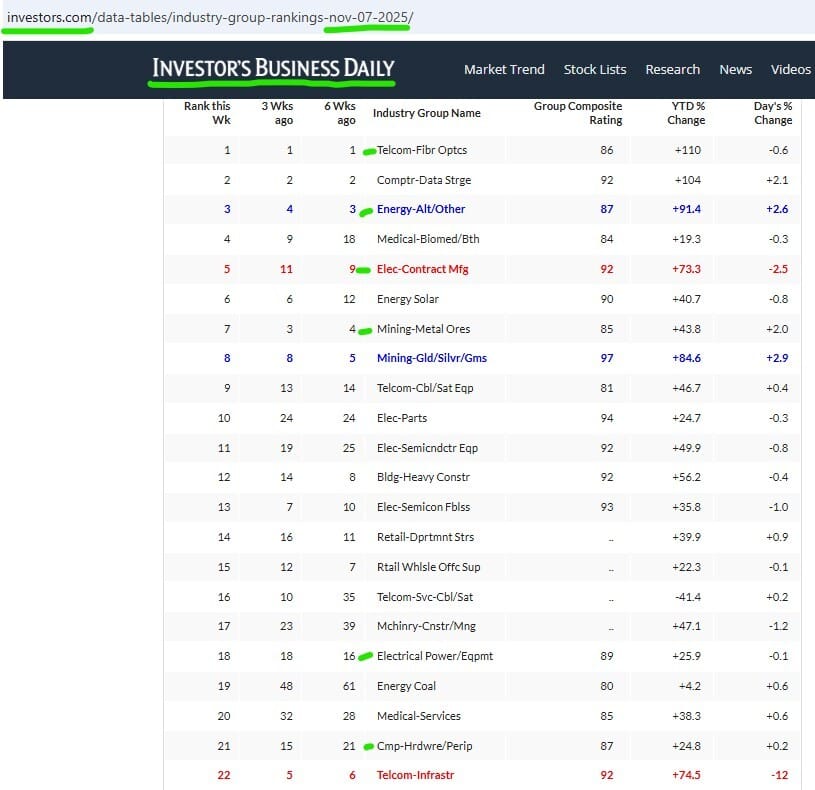Click the +91.4 YTD value
The image size is (815, 790).
686,209
